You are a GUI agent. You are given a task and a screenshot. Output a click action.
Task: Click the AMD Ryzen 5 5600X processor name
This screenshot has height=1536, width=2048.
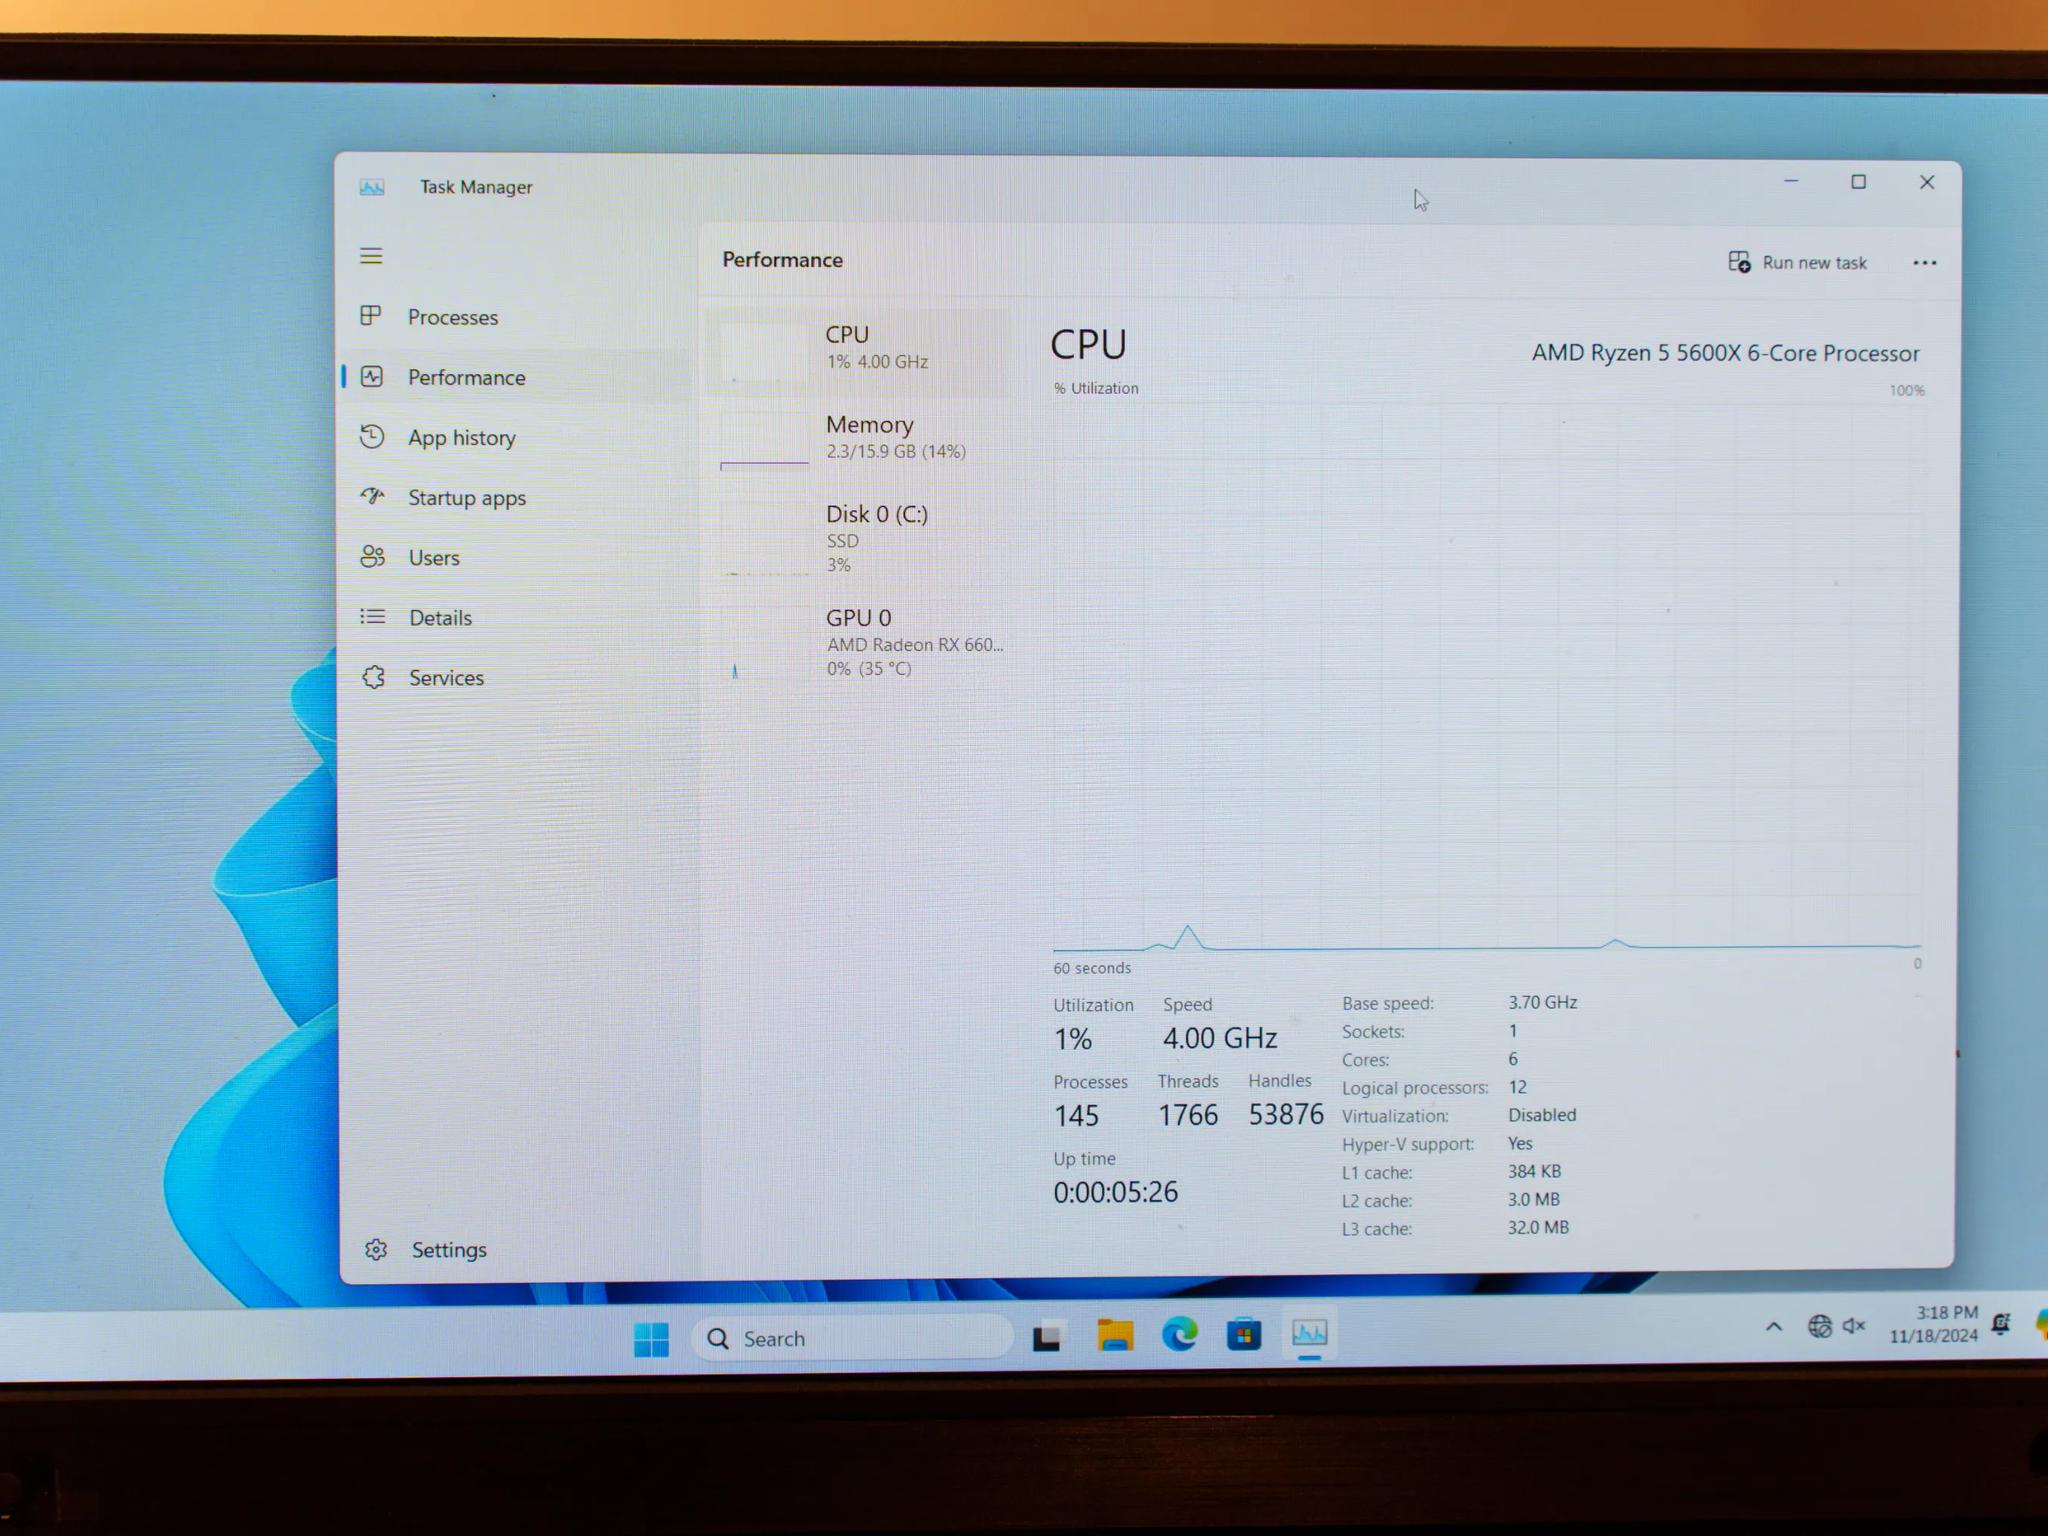click(x=1726, y=353)
